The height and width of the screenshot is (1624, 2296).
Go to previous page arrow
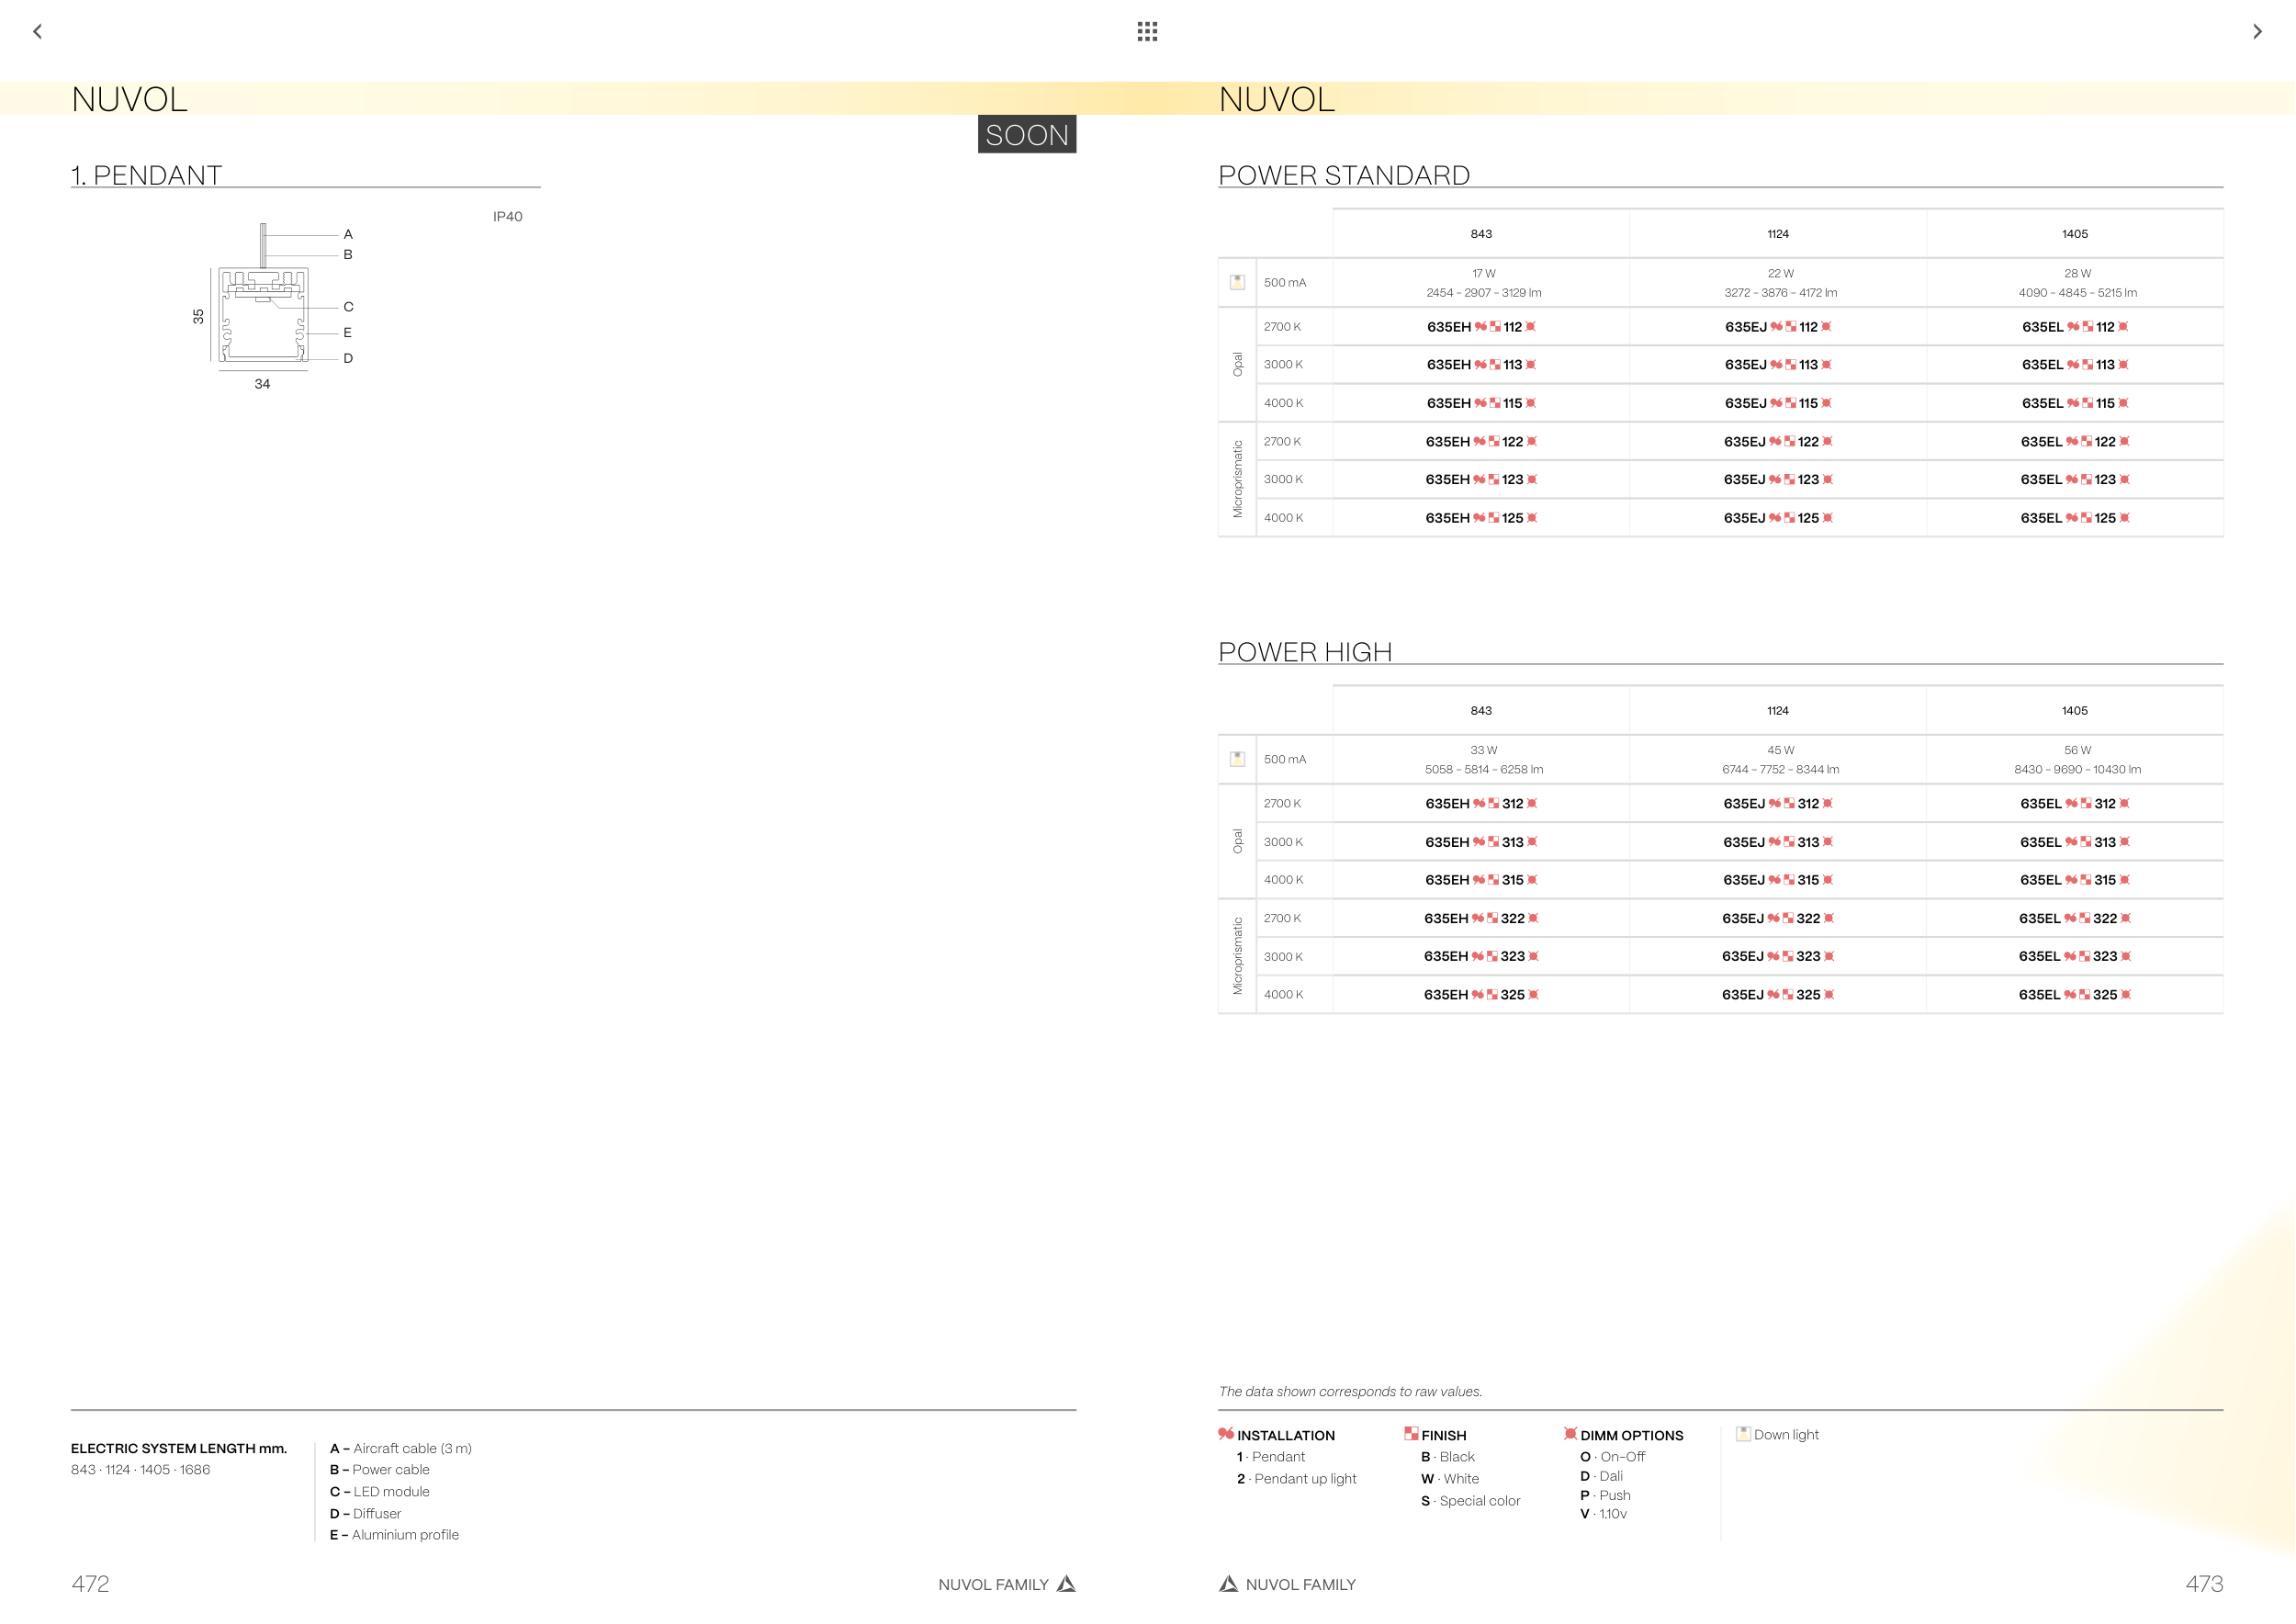(37, 32)
